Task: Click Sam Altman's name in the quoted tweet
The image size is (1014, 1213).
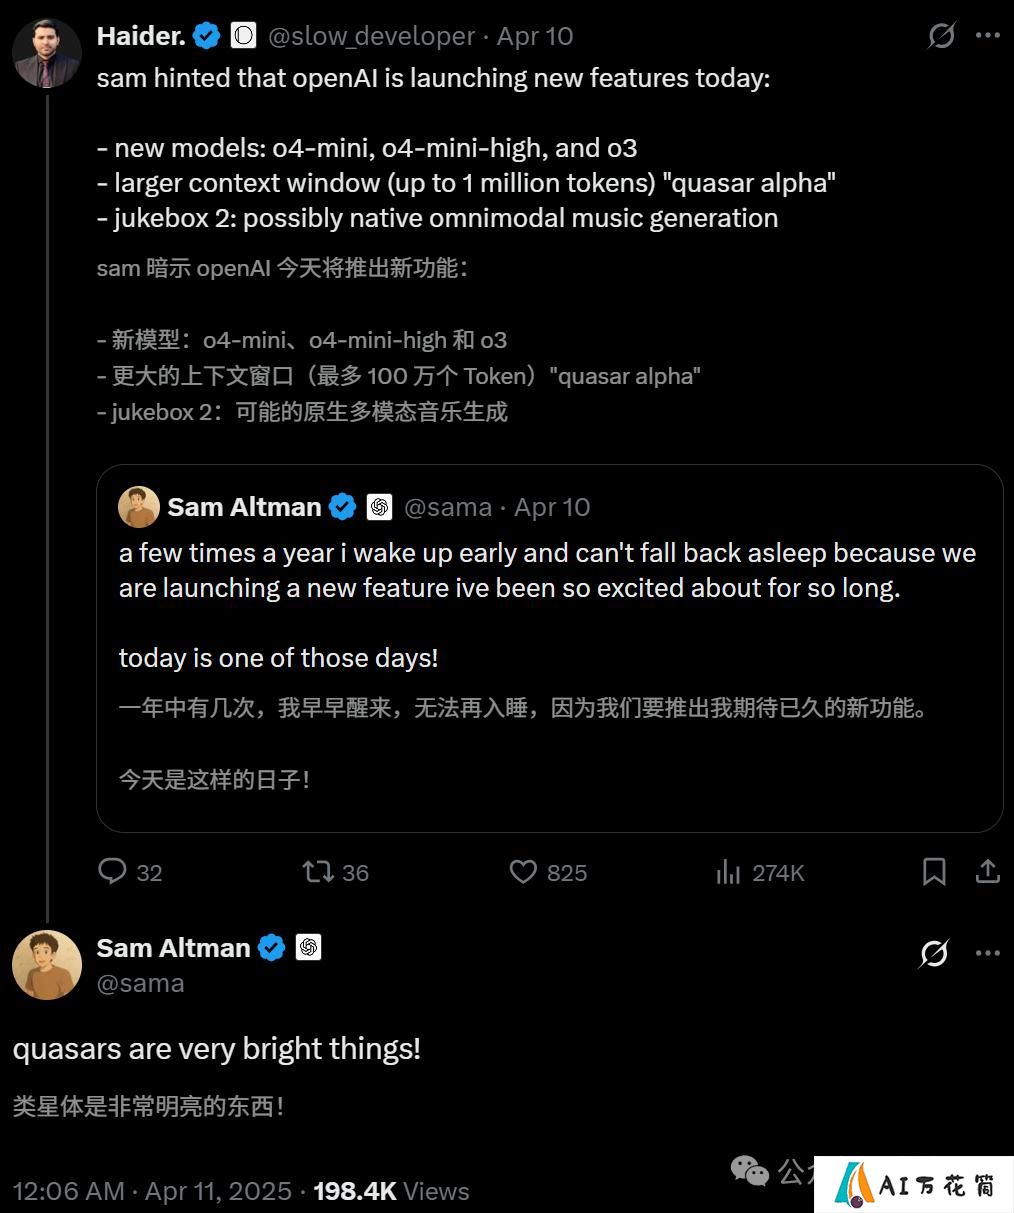Action: tap(244, 507)
